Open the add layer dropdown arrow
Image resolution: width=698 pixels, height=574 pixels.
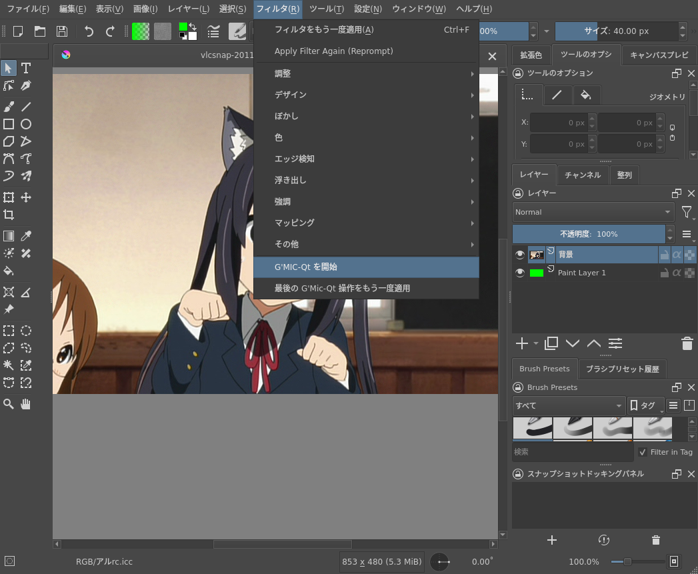click(x=536, y=343)
